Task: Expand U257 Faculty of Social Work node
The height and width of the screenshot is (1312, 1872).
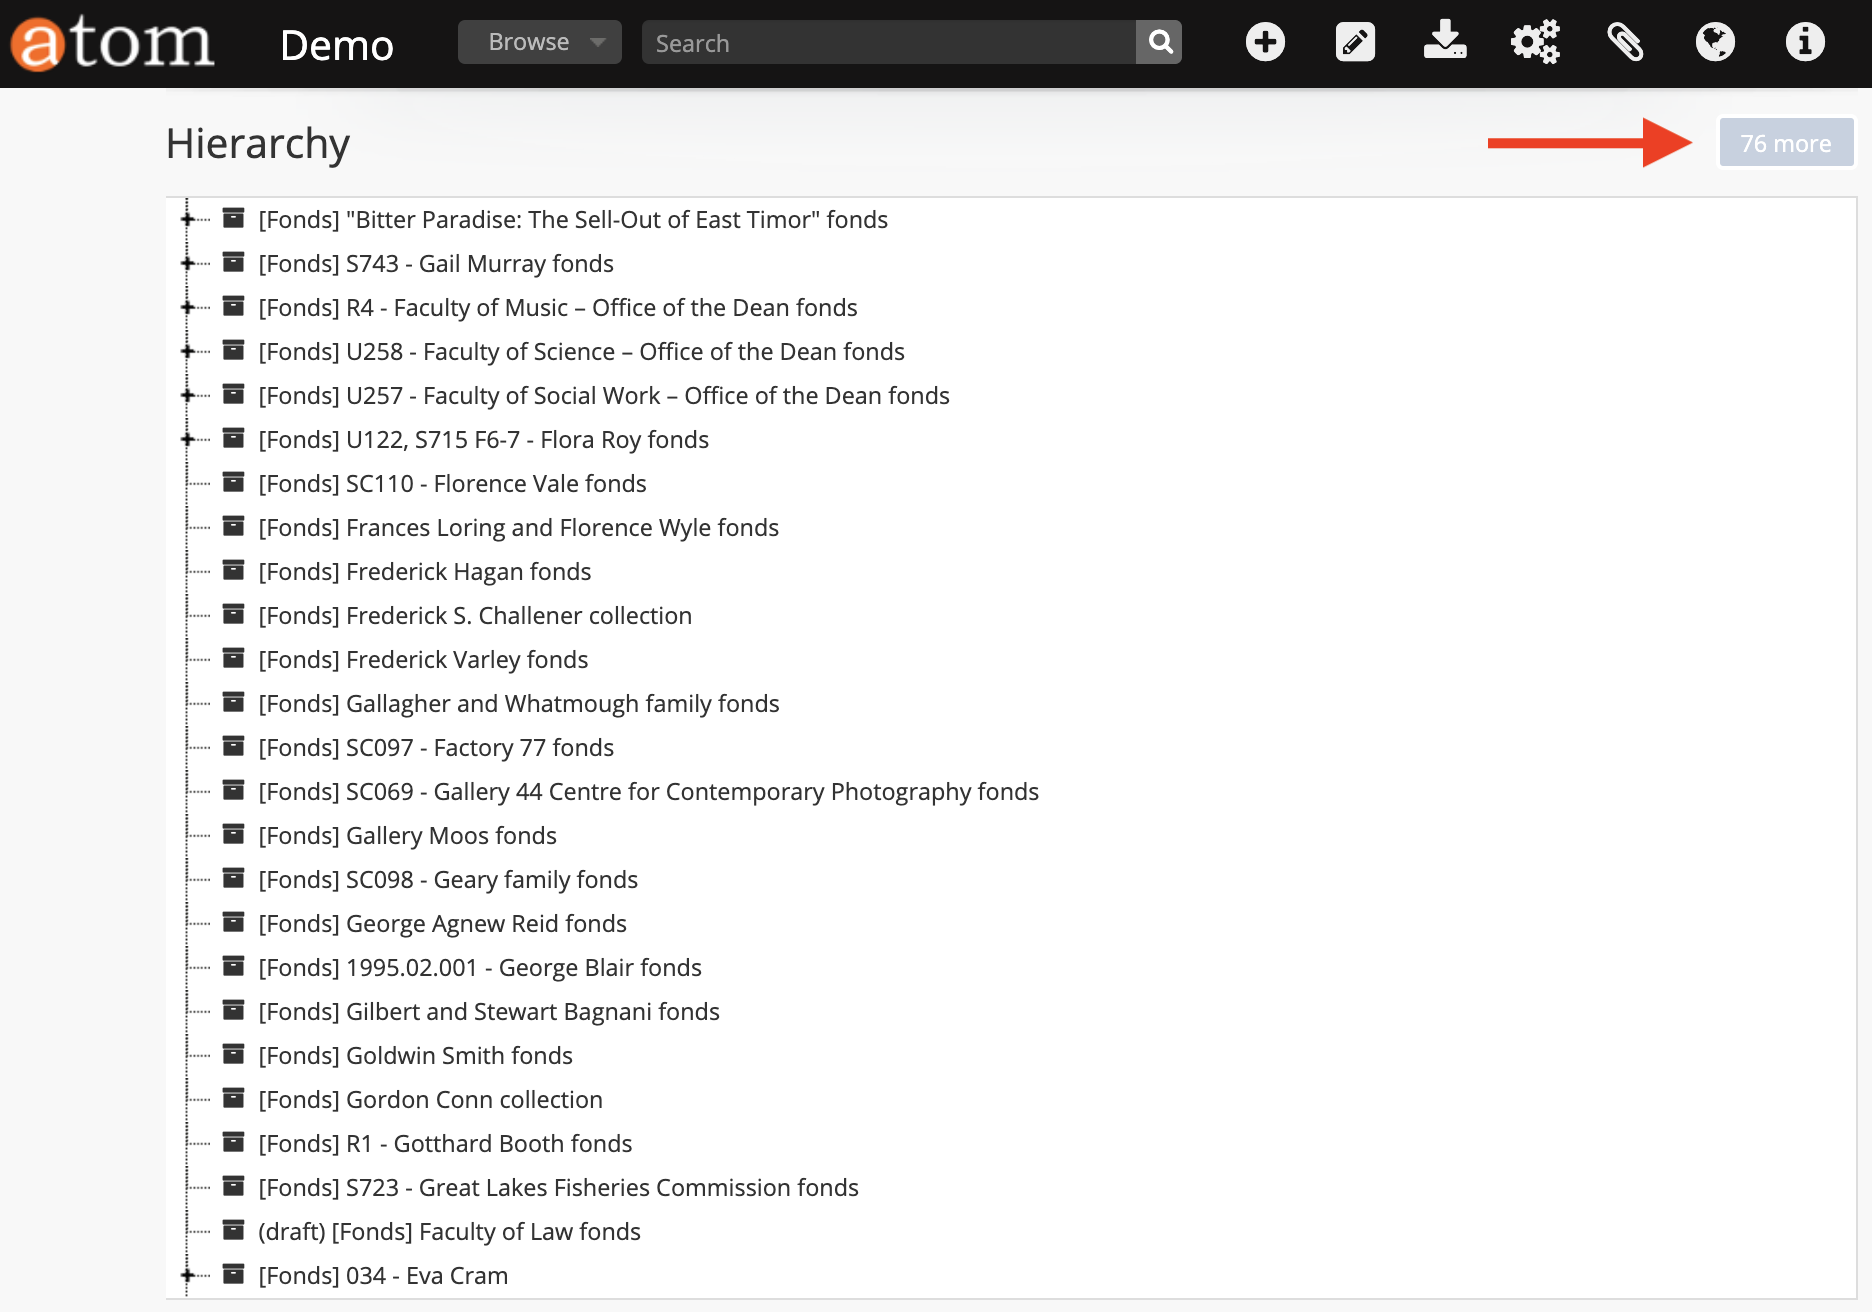Action: point(187,395)
